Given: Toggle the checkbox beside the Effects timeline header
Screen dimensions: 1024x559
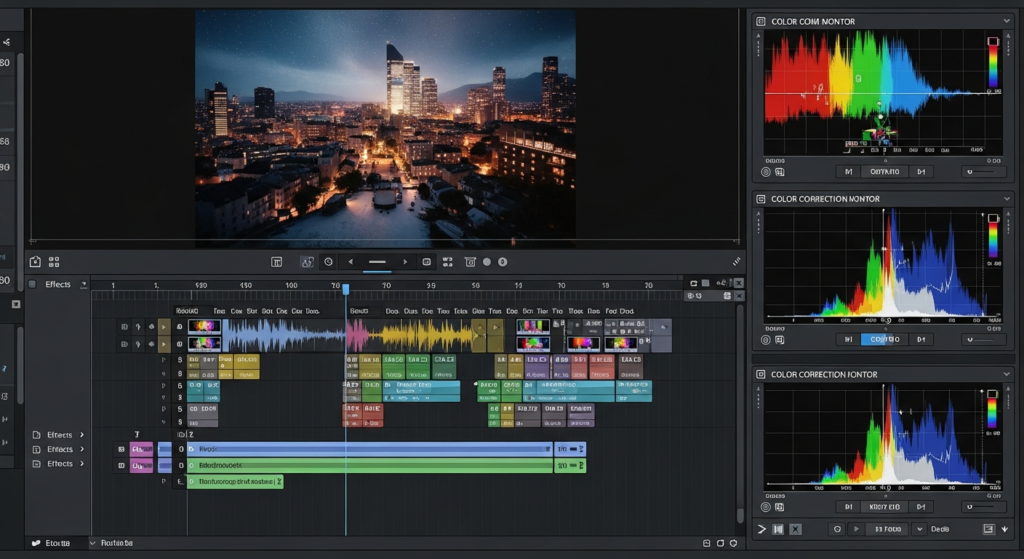Looking at the screenshot, I should 33,285.
